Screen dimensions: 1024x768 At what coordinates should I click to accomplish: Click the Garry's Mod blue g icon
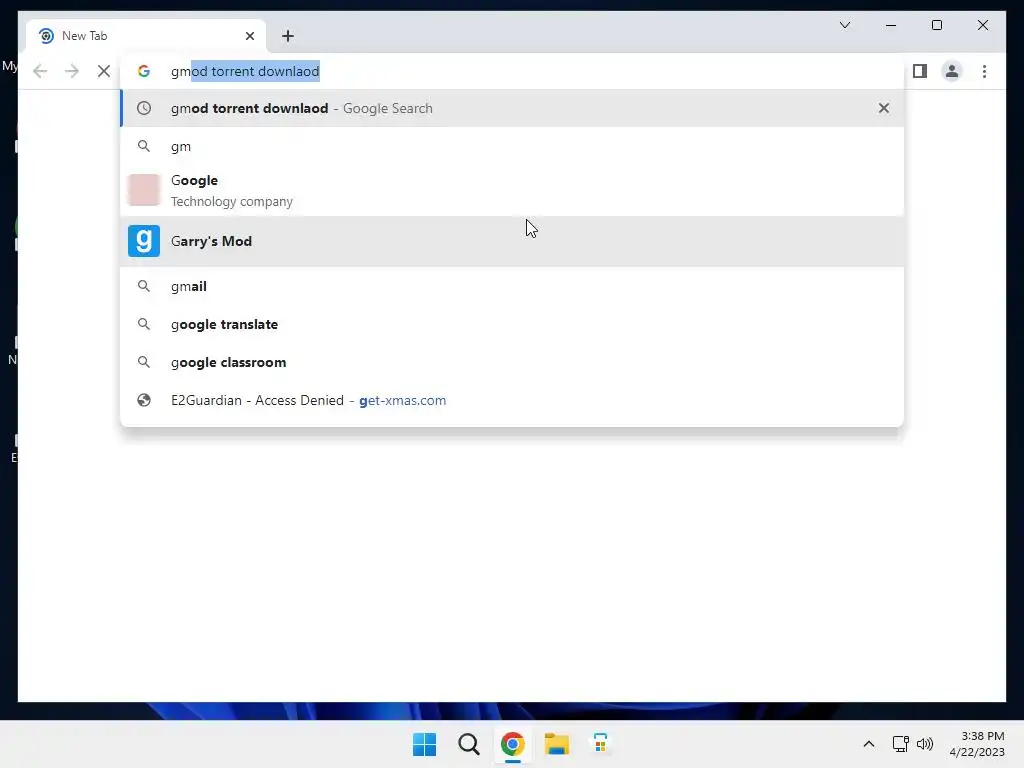(x=144, y=241)
